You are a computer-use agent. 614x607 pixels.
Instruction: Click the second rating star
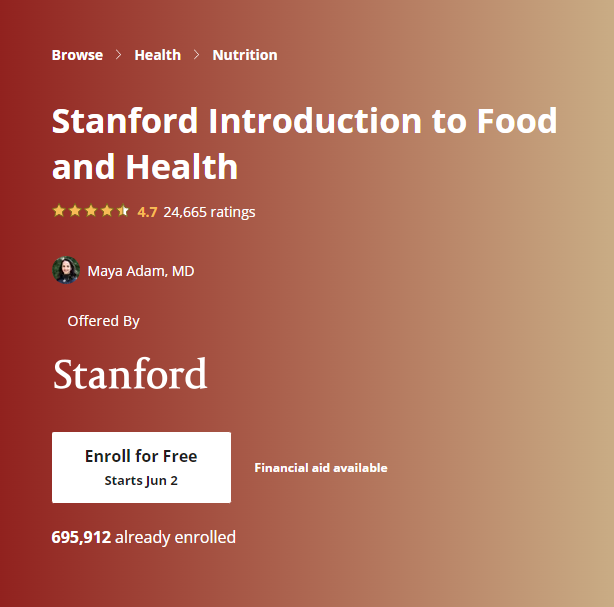coord(75,211)
